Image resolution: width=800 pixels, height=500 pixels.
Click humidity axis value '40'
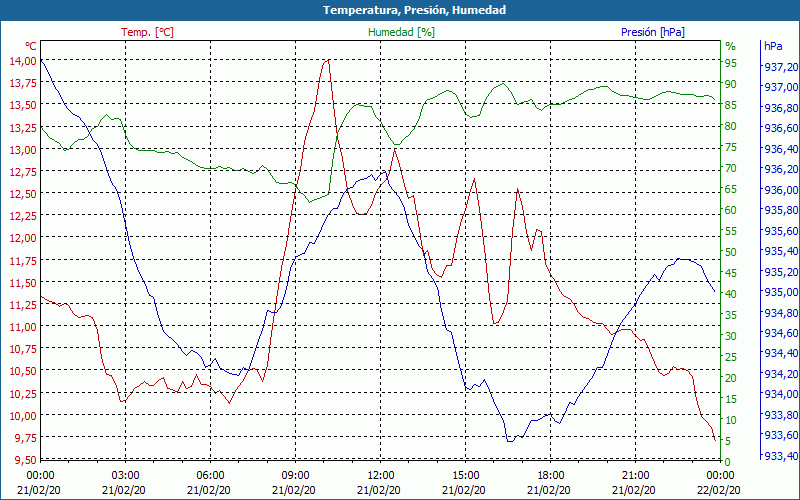731,294
